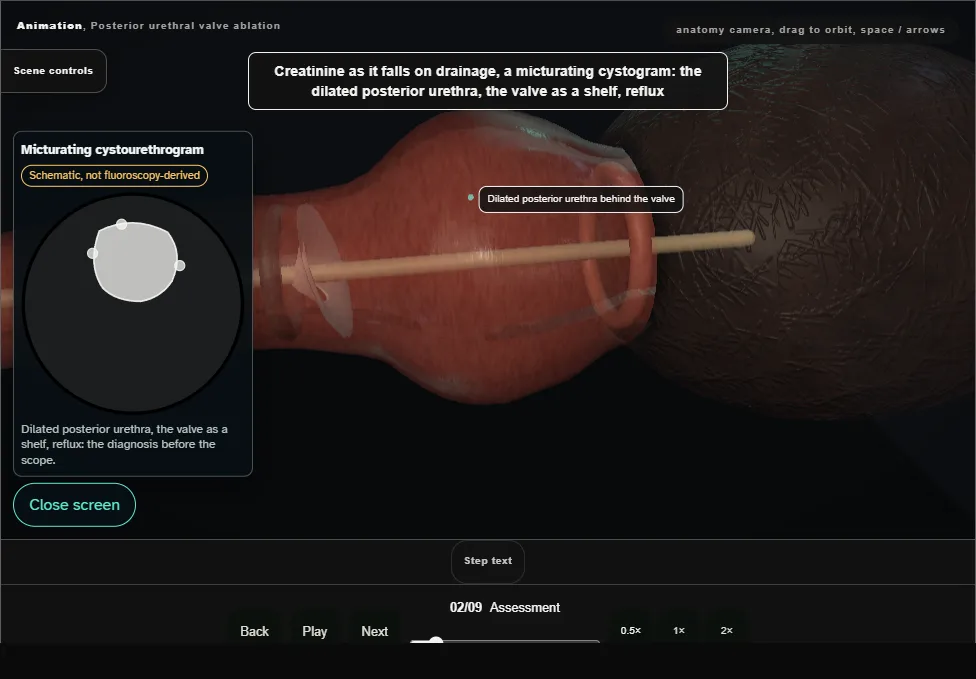The width and height of the screenshot is (976, 679).
Task: Click the right marker dot on the bladder outline
Action: pyautogui.click(x=179, y=266)
